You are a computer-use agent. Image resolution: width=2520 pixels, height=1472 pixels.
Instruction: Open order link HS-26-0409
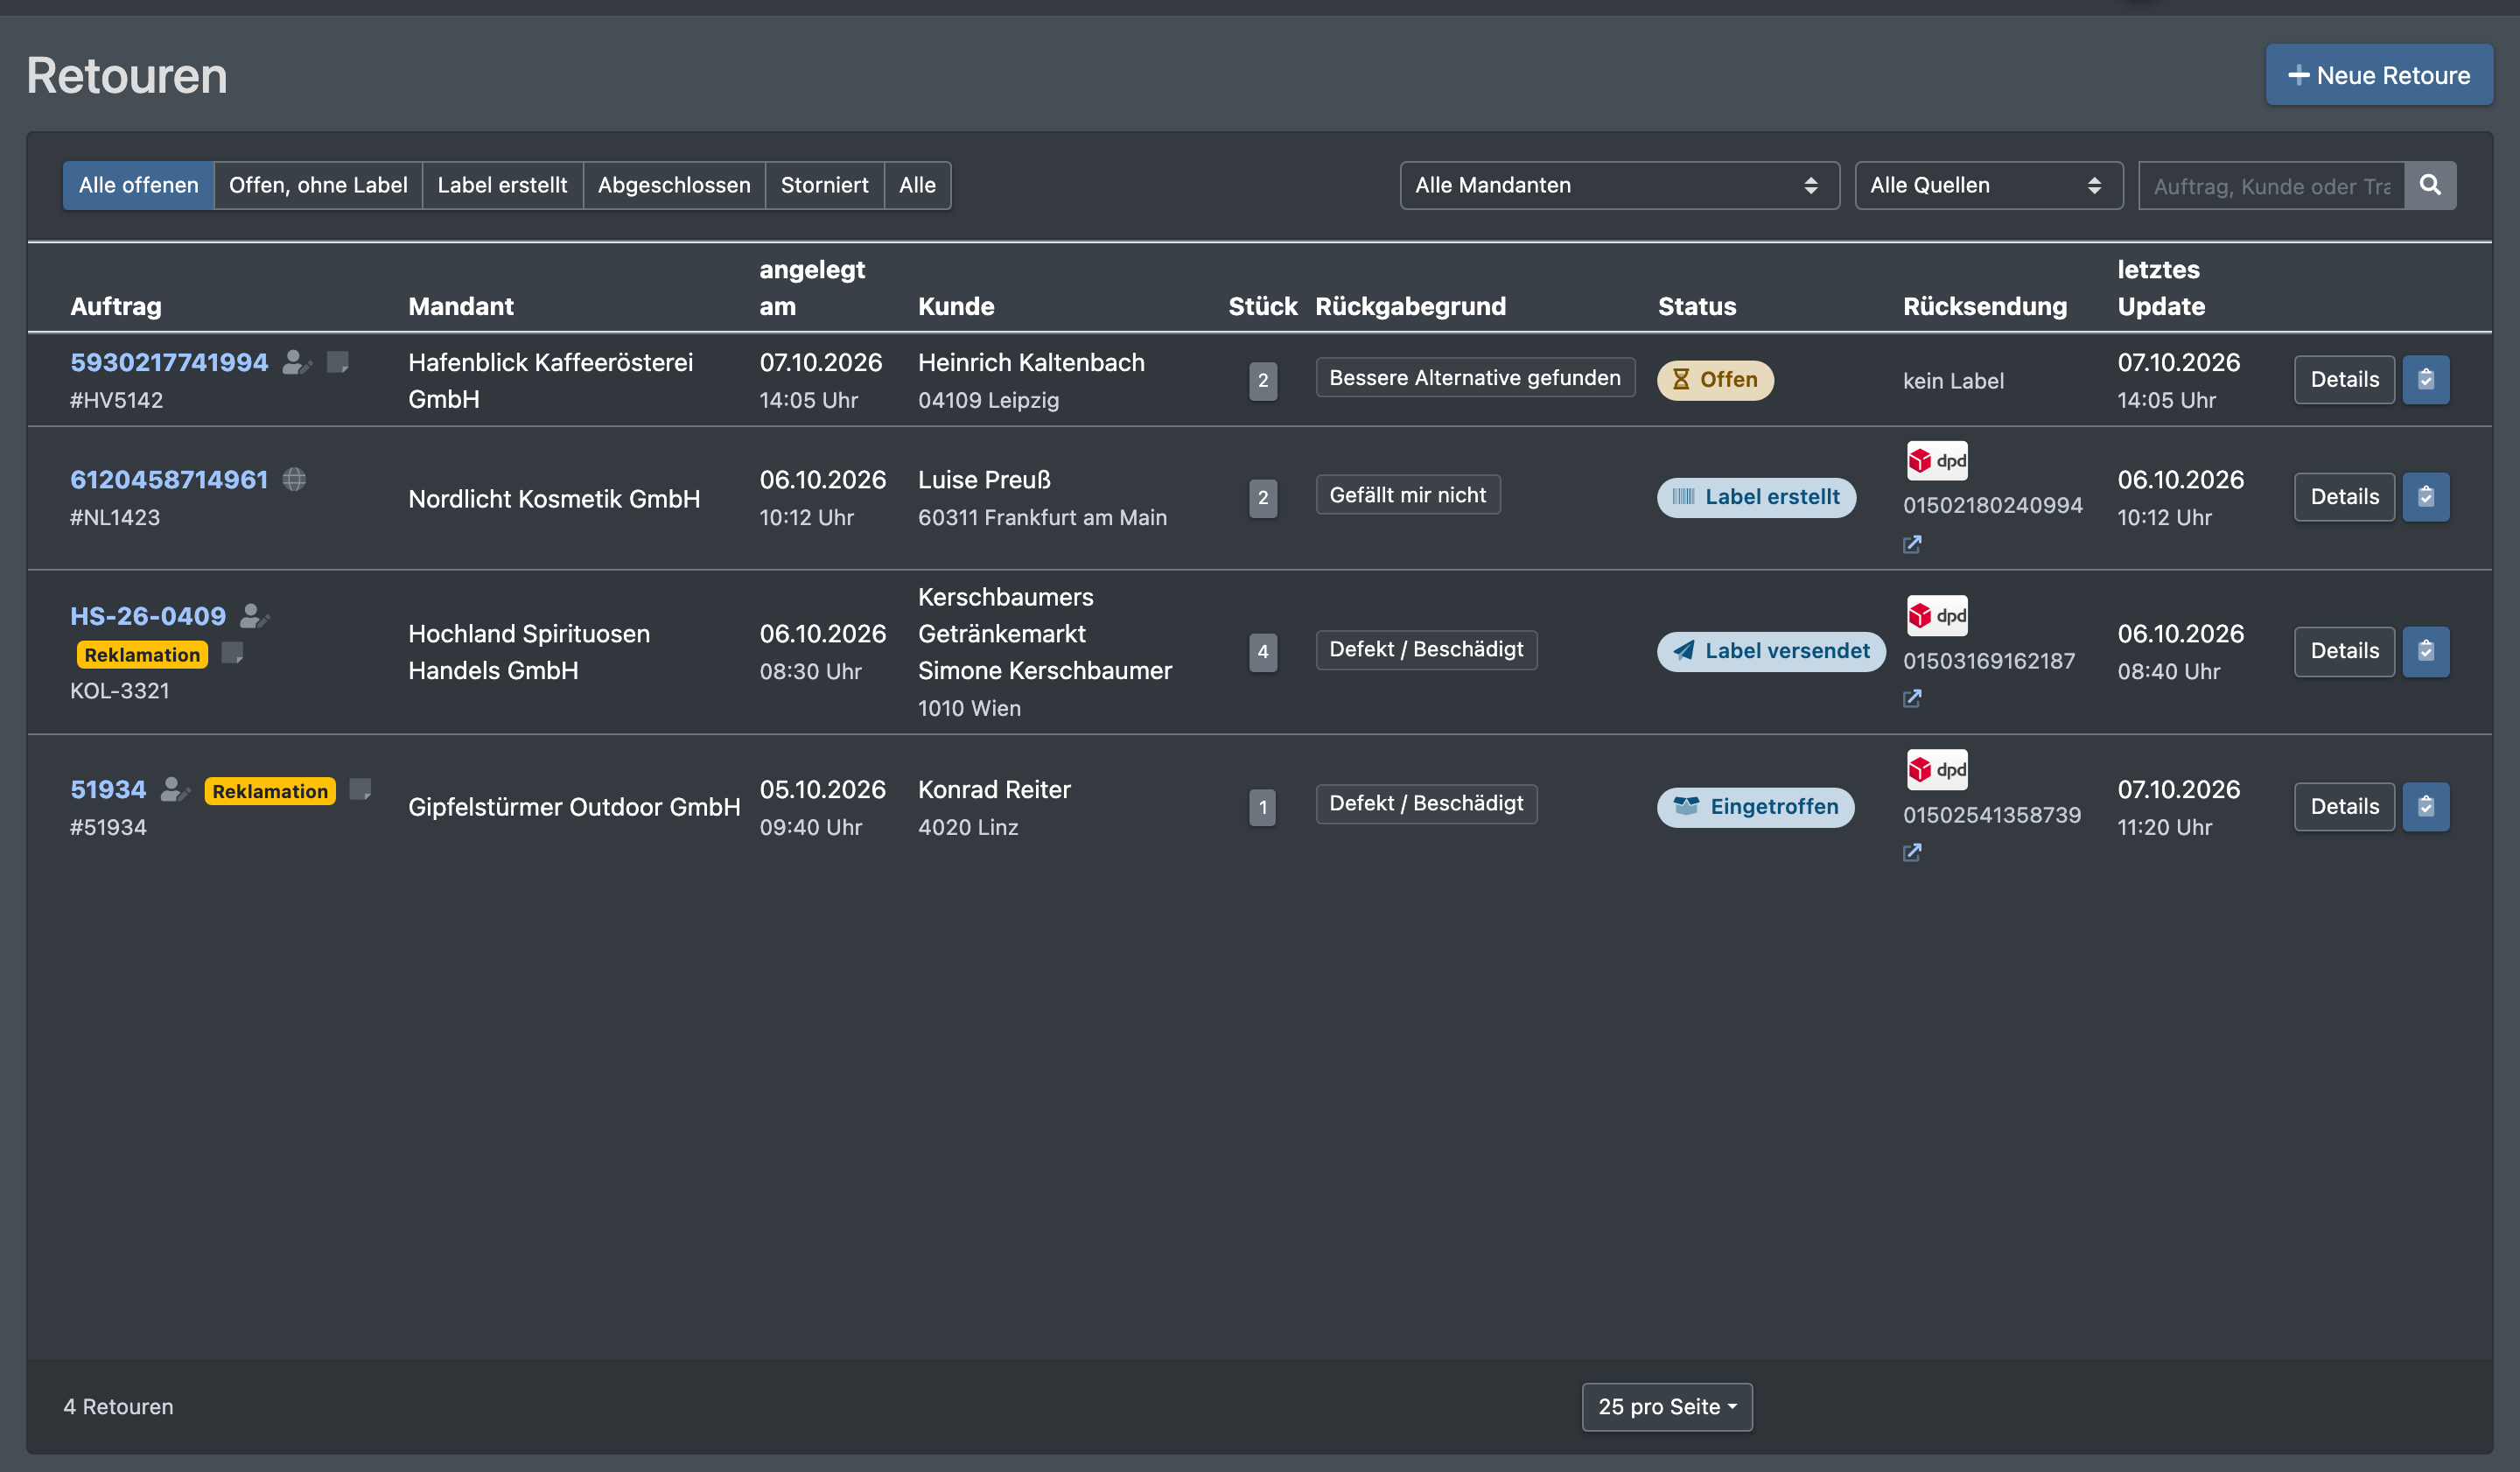point(148,616)
